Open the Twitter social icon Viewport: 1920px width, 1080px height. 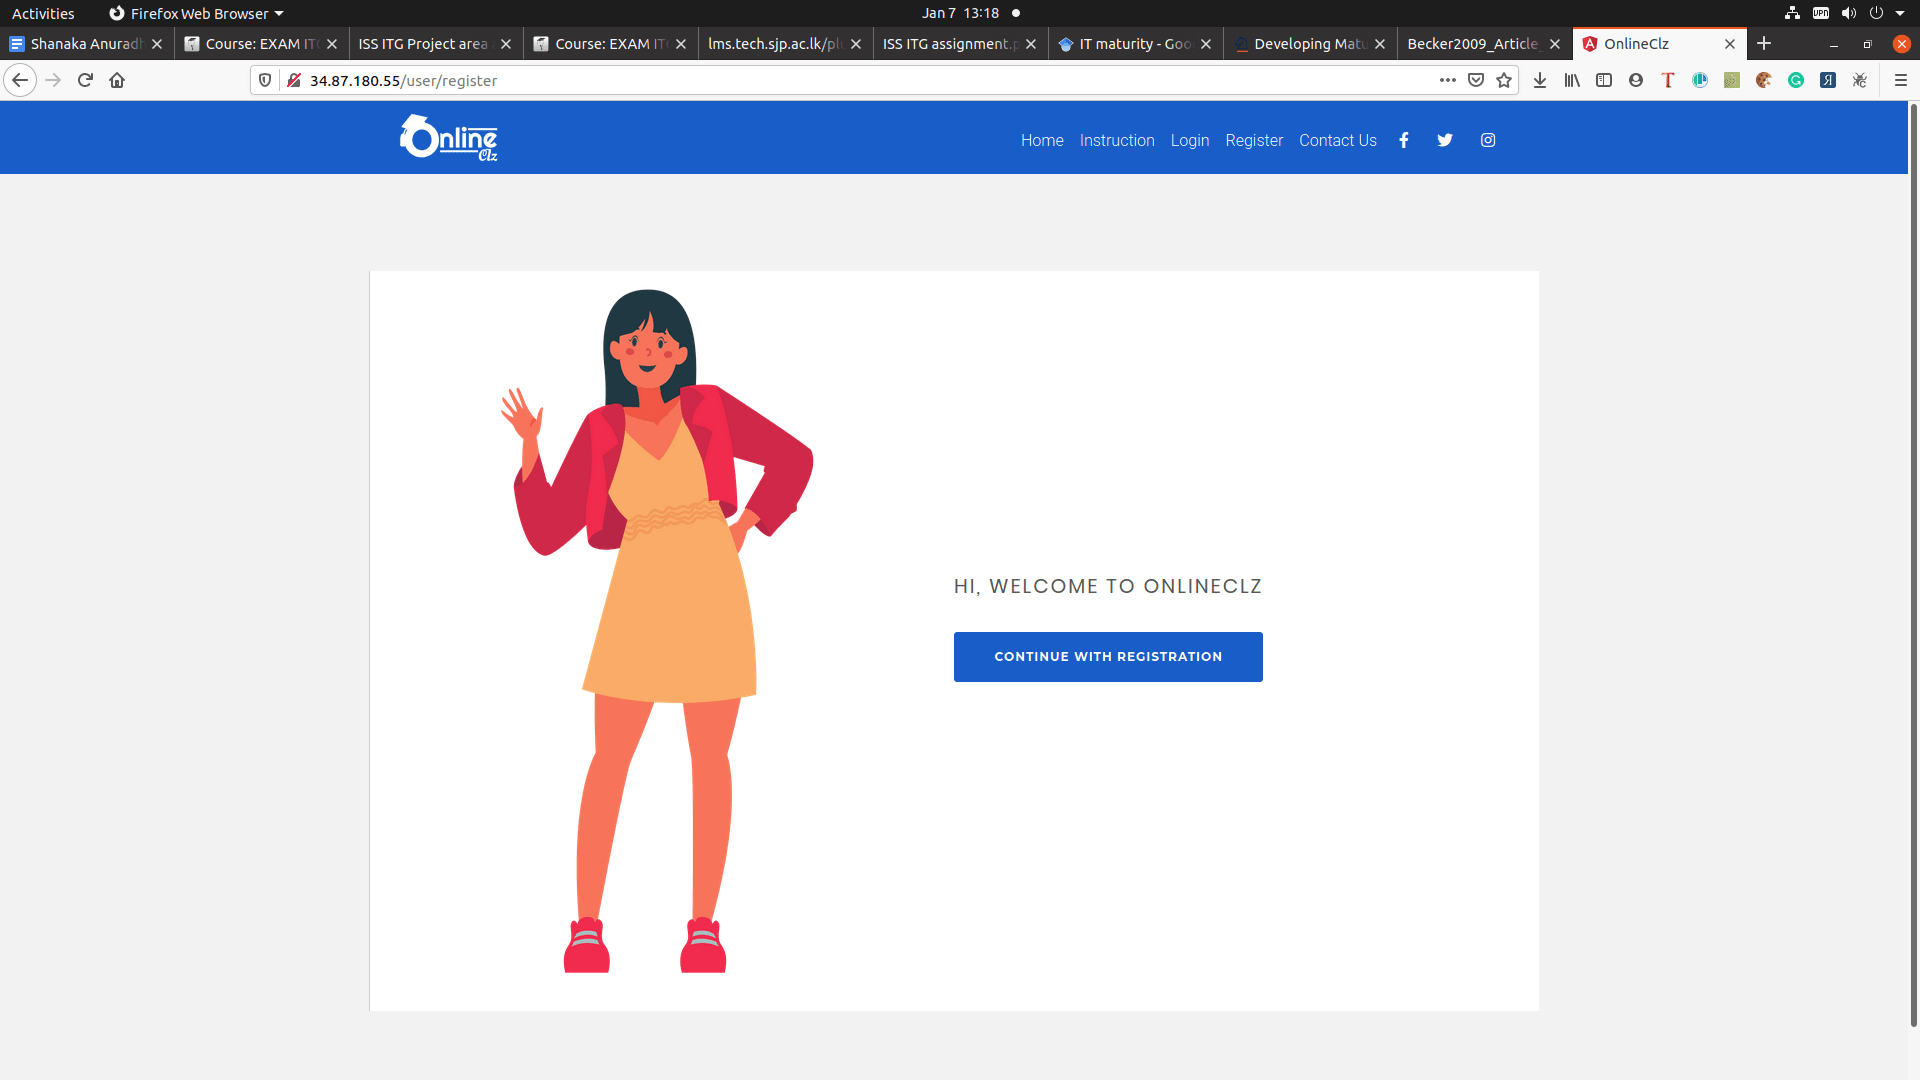(1445, 140)
